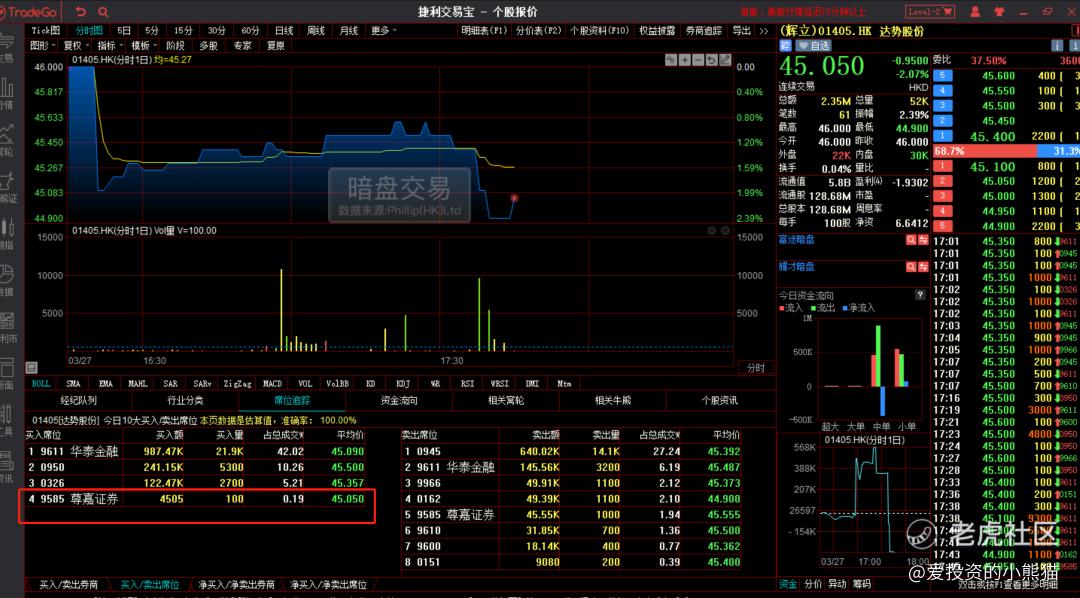Click the undo/back arrow icon in title bar
The image size is (1080, 598).
(81, 12)
